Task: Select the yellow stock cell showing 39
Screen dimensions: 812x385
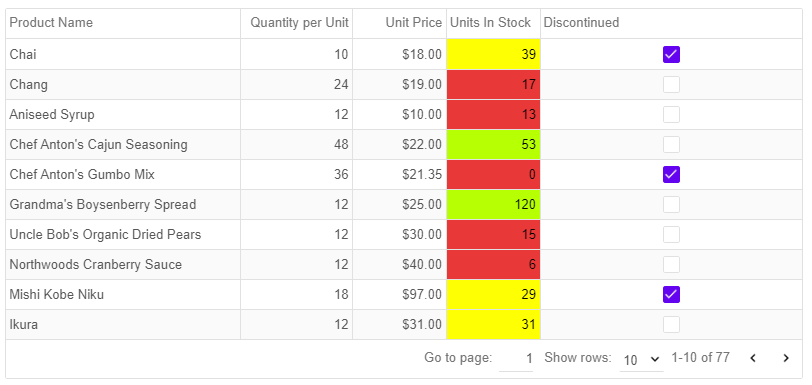Action: (493, 54)
